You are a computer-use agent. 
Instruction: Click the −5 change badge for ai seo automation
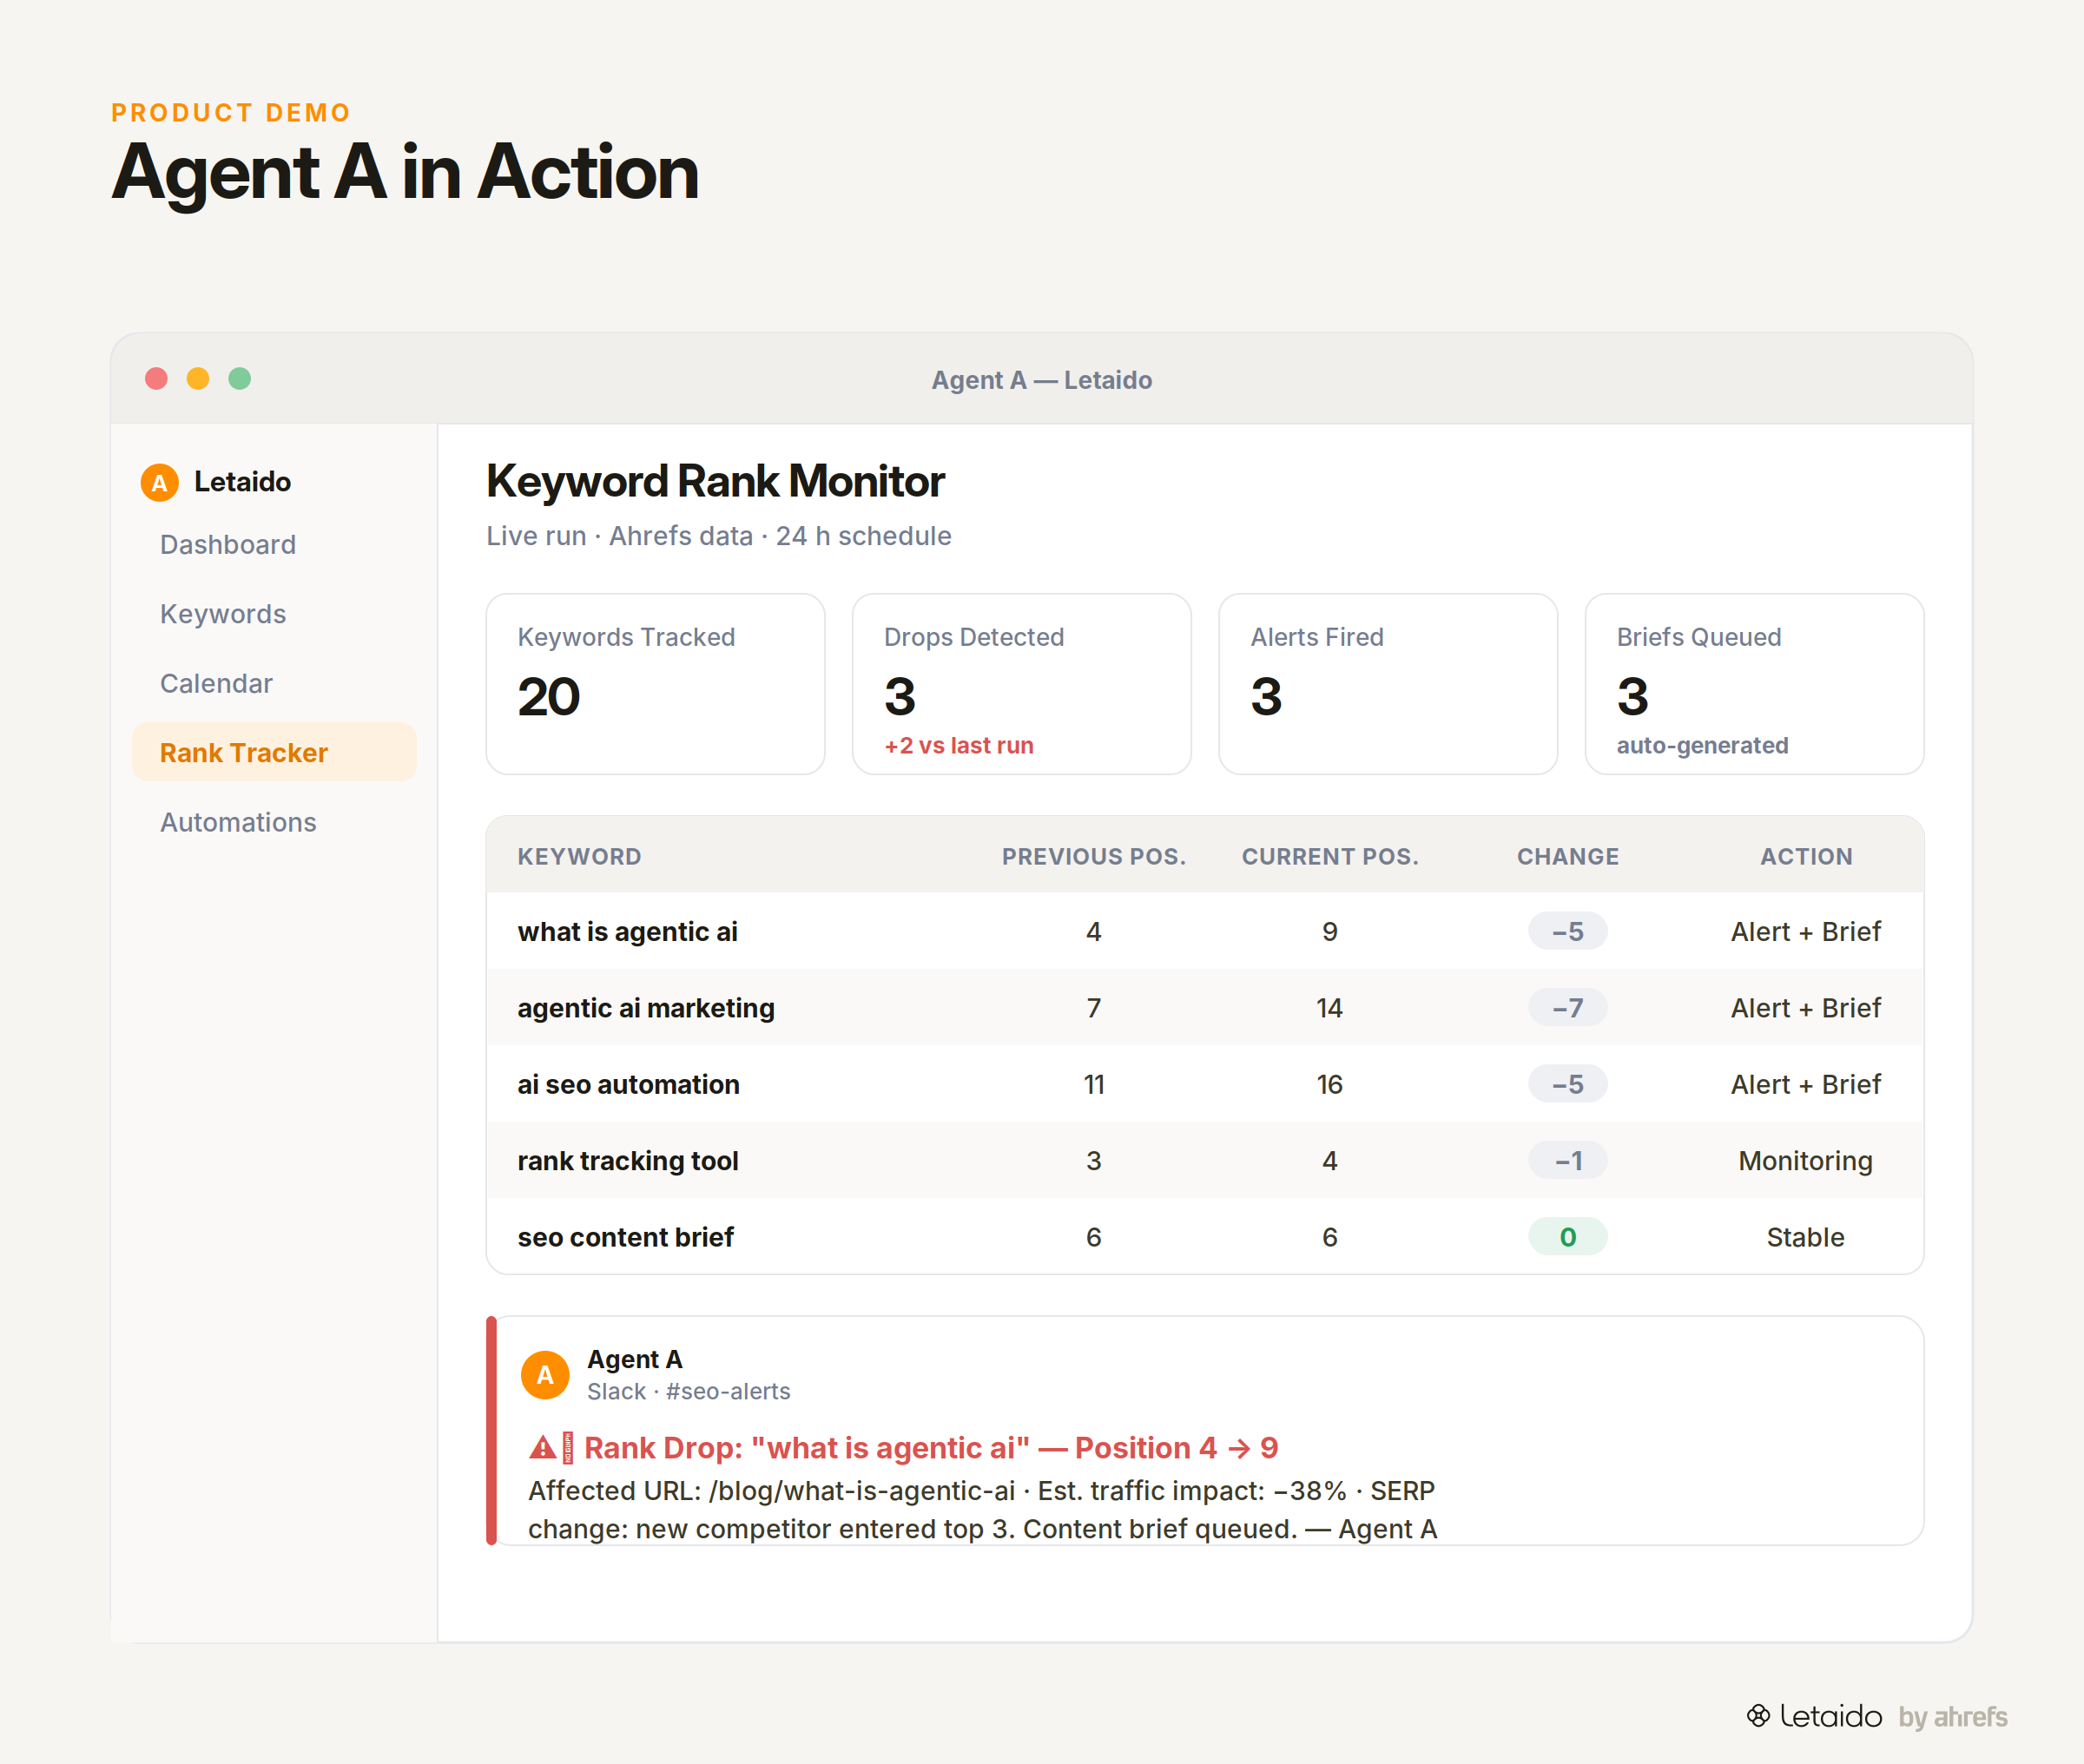pos(1568,1084)
